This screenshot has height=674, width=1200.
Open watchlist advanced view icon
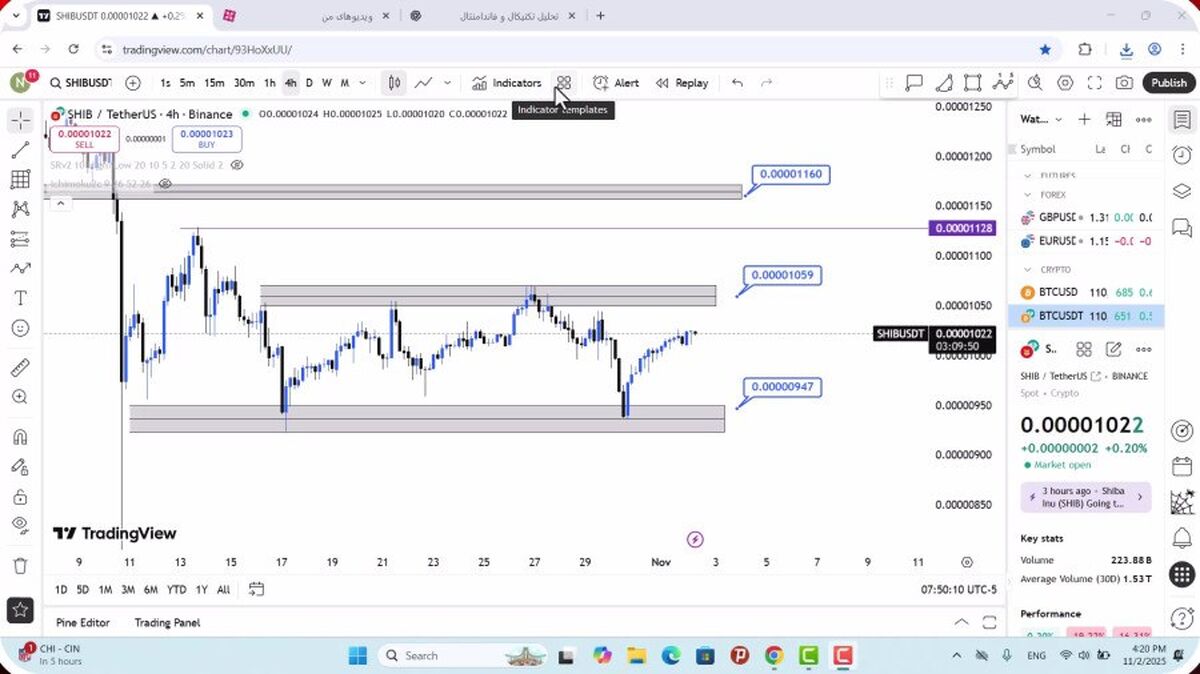click(x=1114, y=120)
